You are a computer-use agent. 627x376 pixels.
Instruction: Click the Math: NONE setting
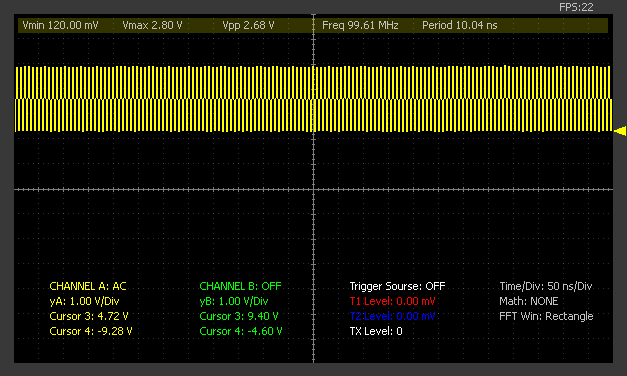point(529,301)
